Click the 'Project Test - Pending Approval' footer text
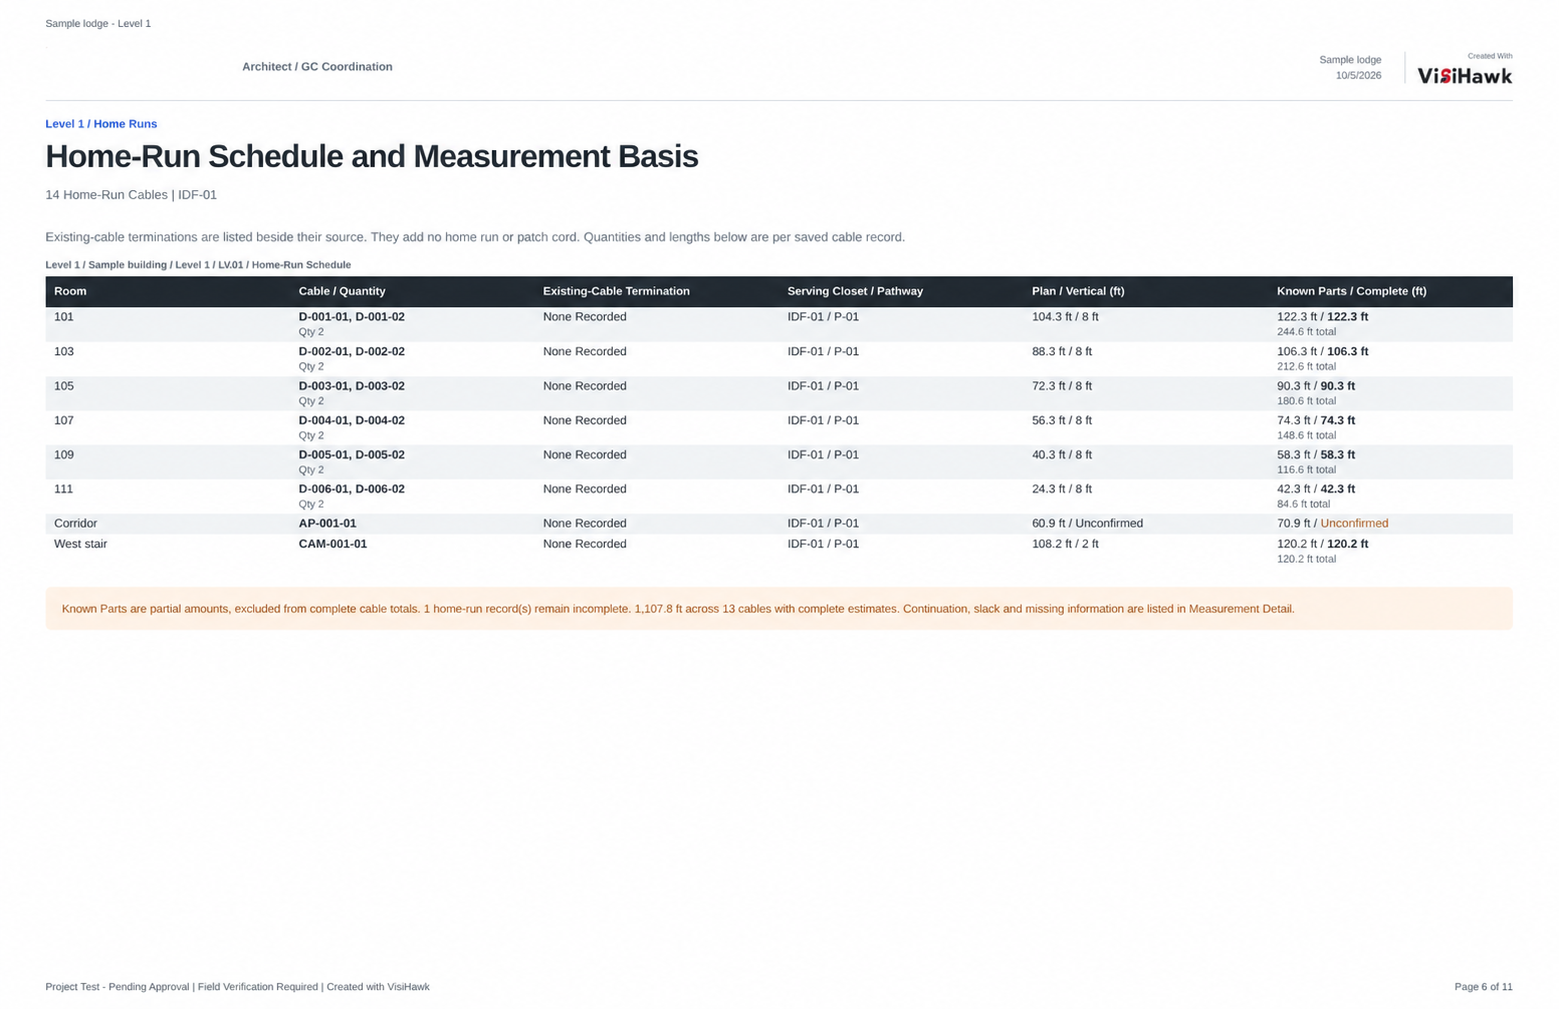 click(237, 987)
